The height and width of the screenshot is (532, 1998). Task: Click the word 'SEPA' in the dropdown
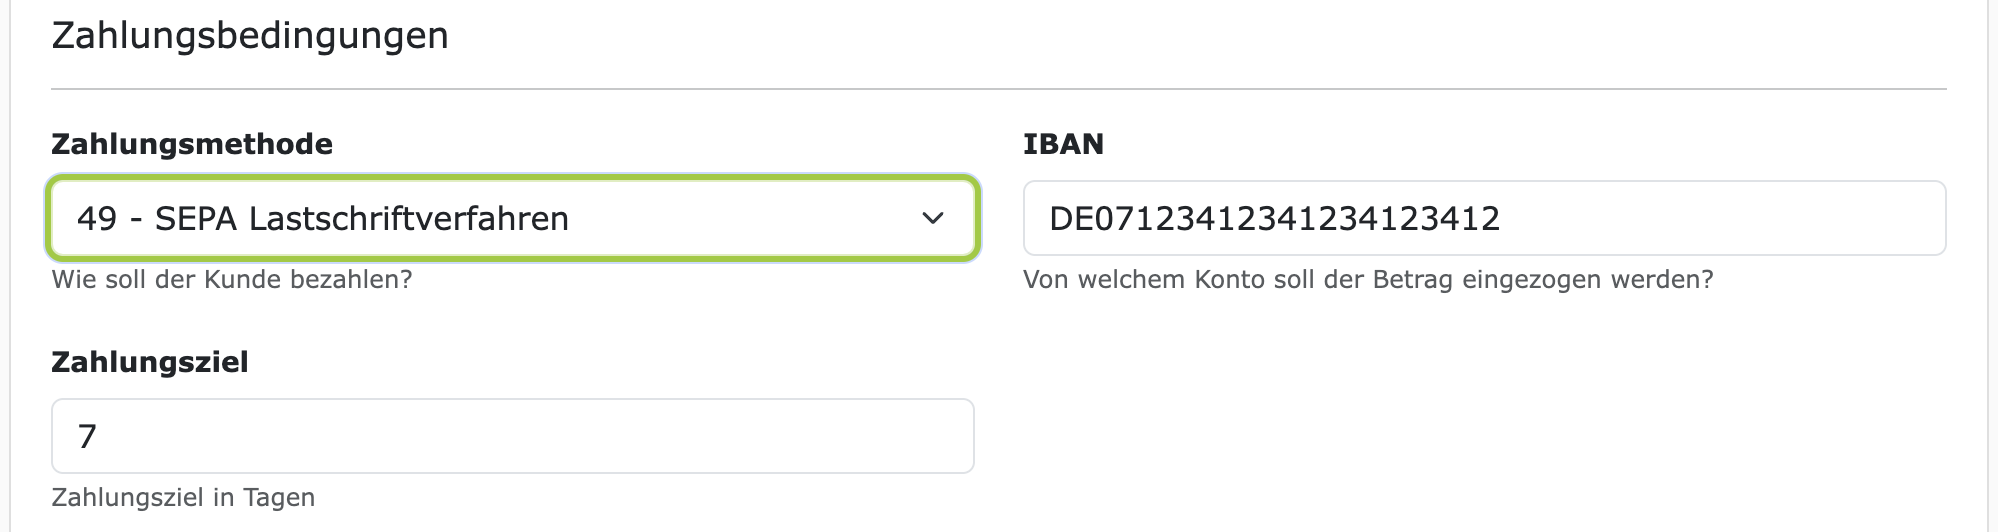point(197,218)
